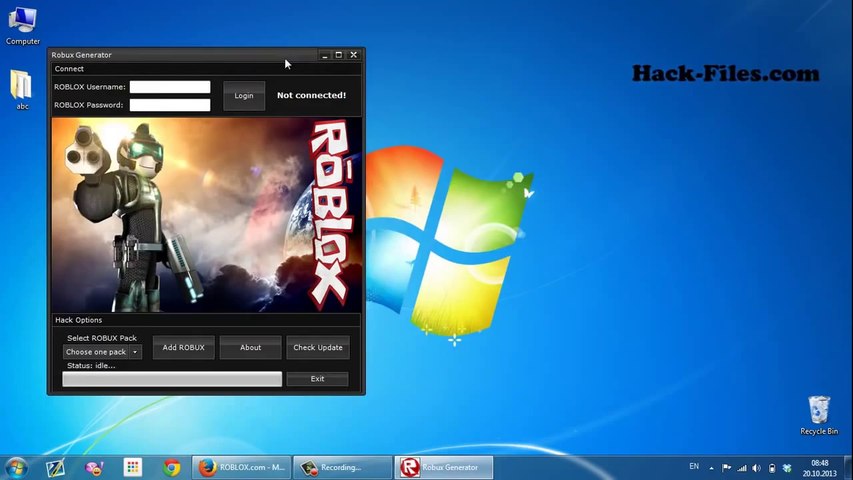Click inside the ROBLOX Password field
The height and width of the screenshot is (480, 853).
tap(170, 105)
